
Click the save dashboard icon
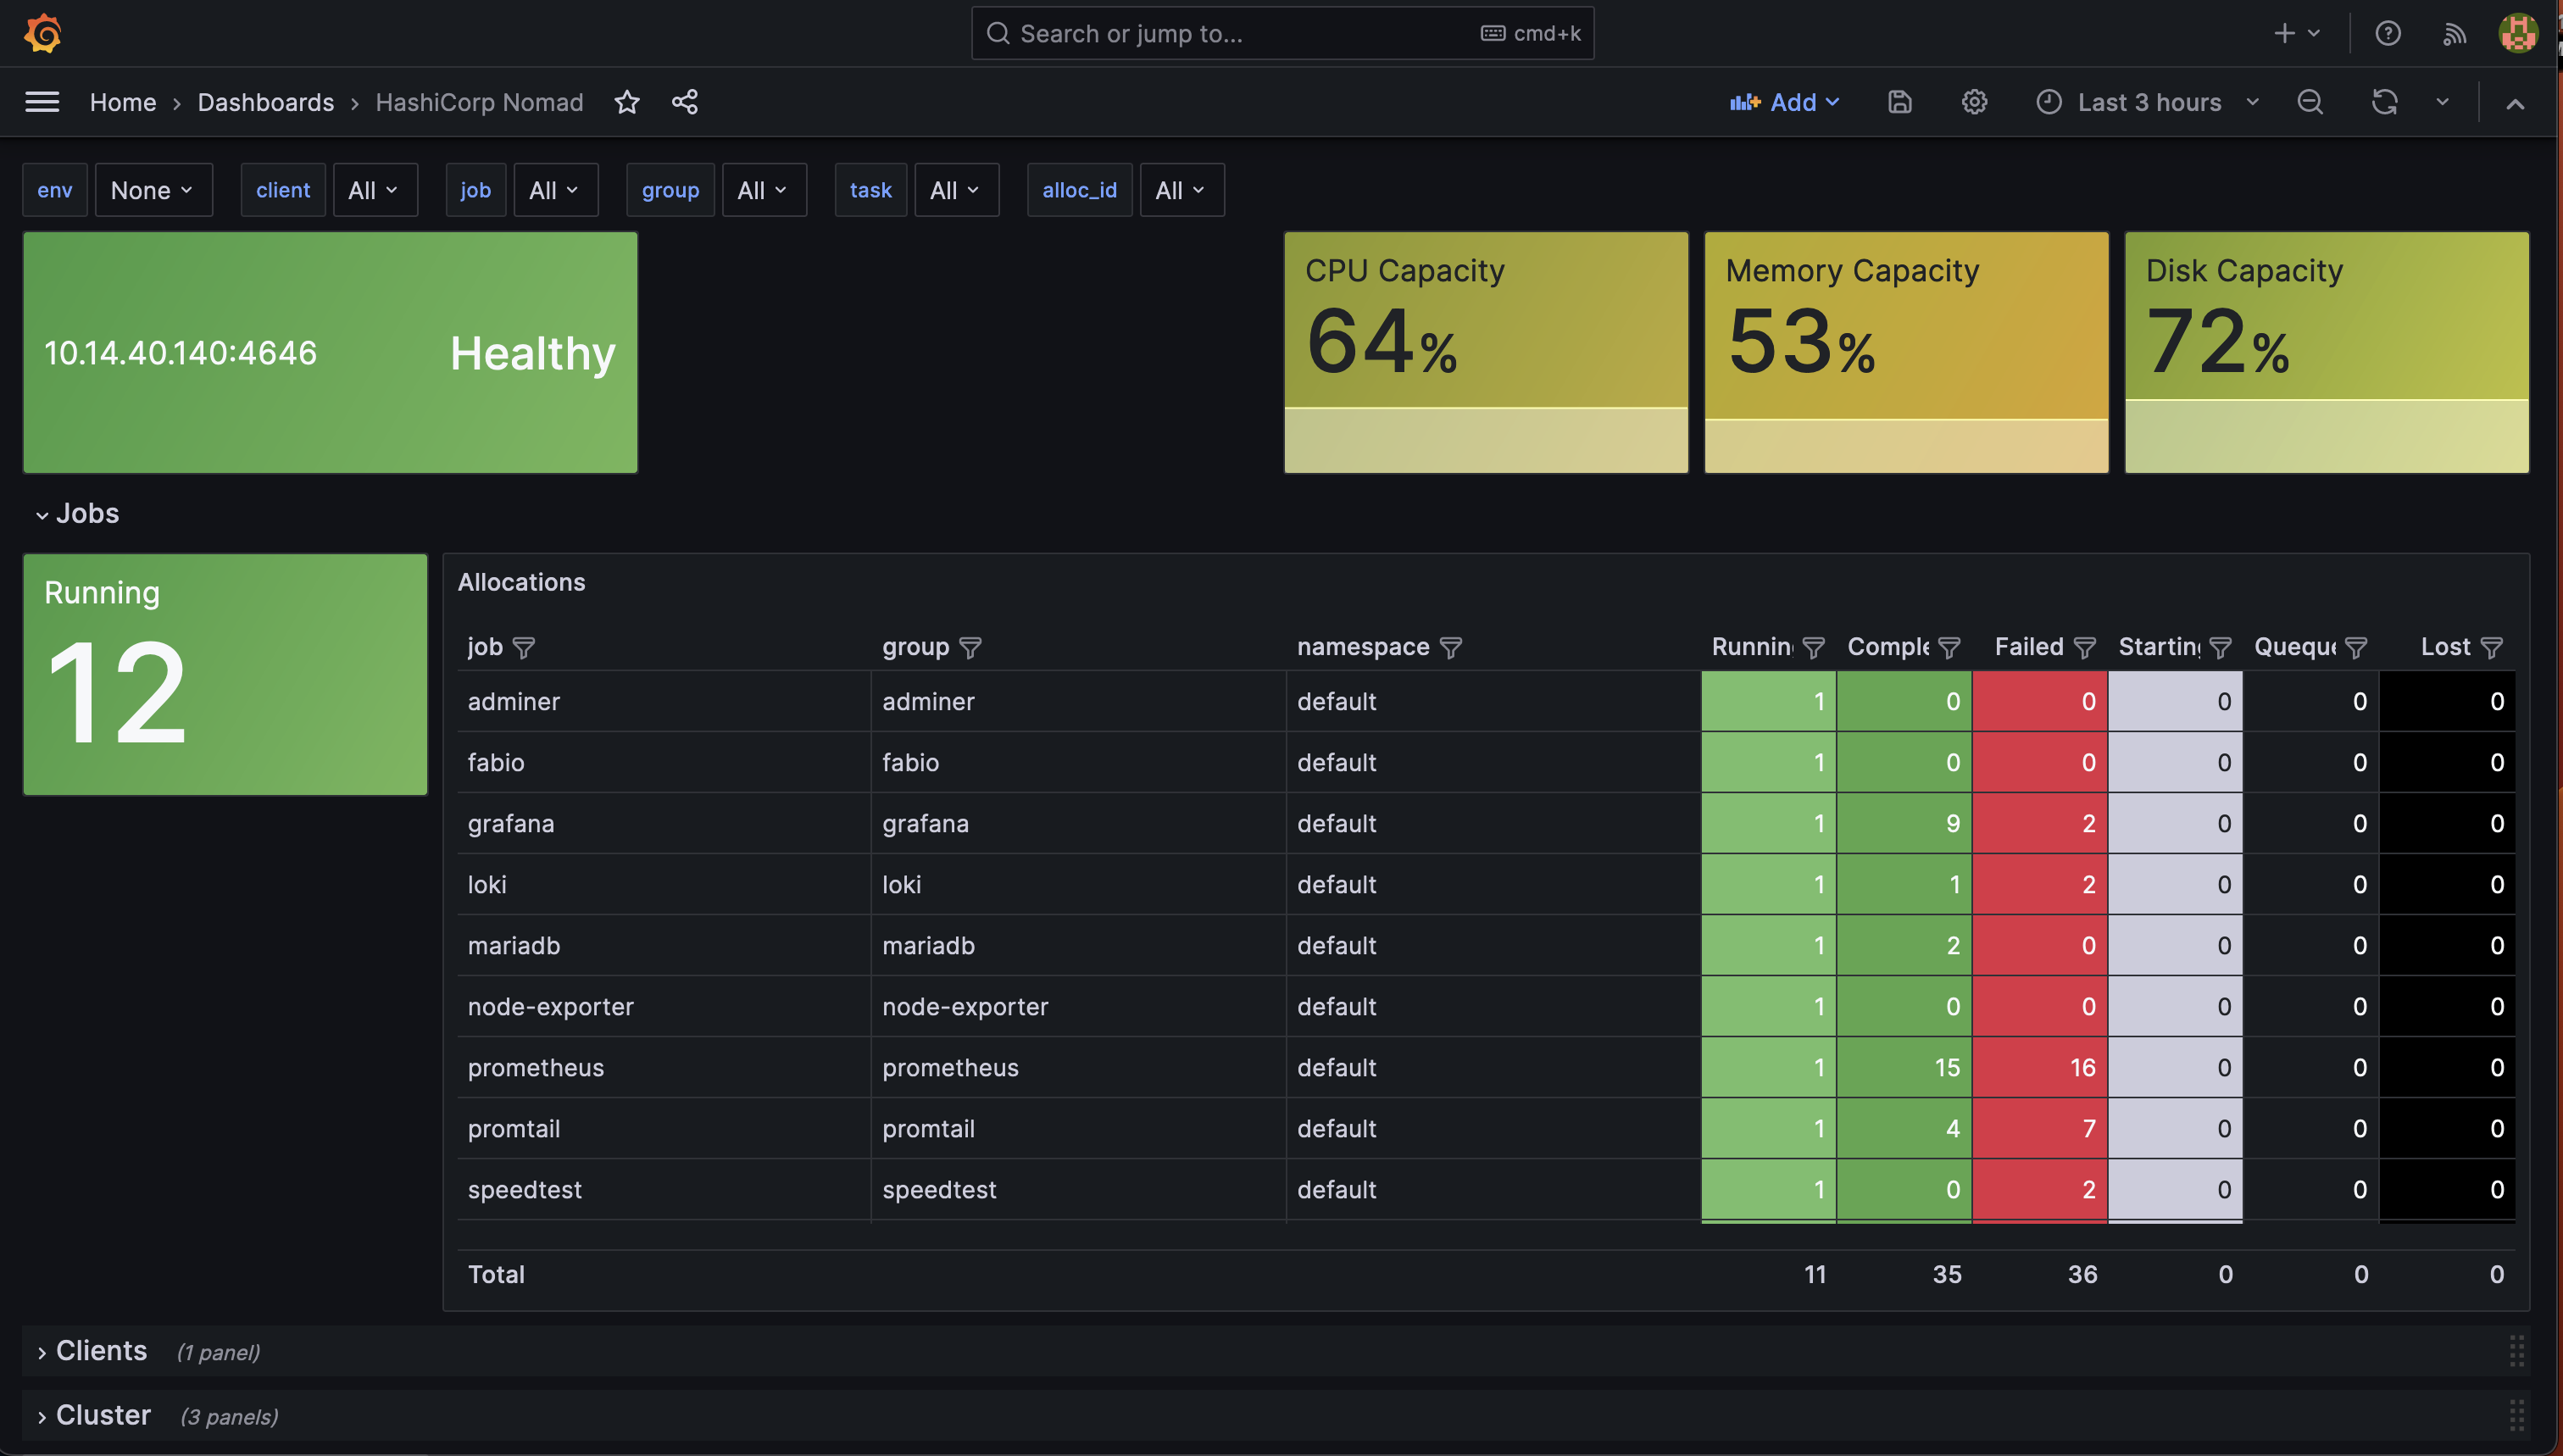pos(1900,102)
